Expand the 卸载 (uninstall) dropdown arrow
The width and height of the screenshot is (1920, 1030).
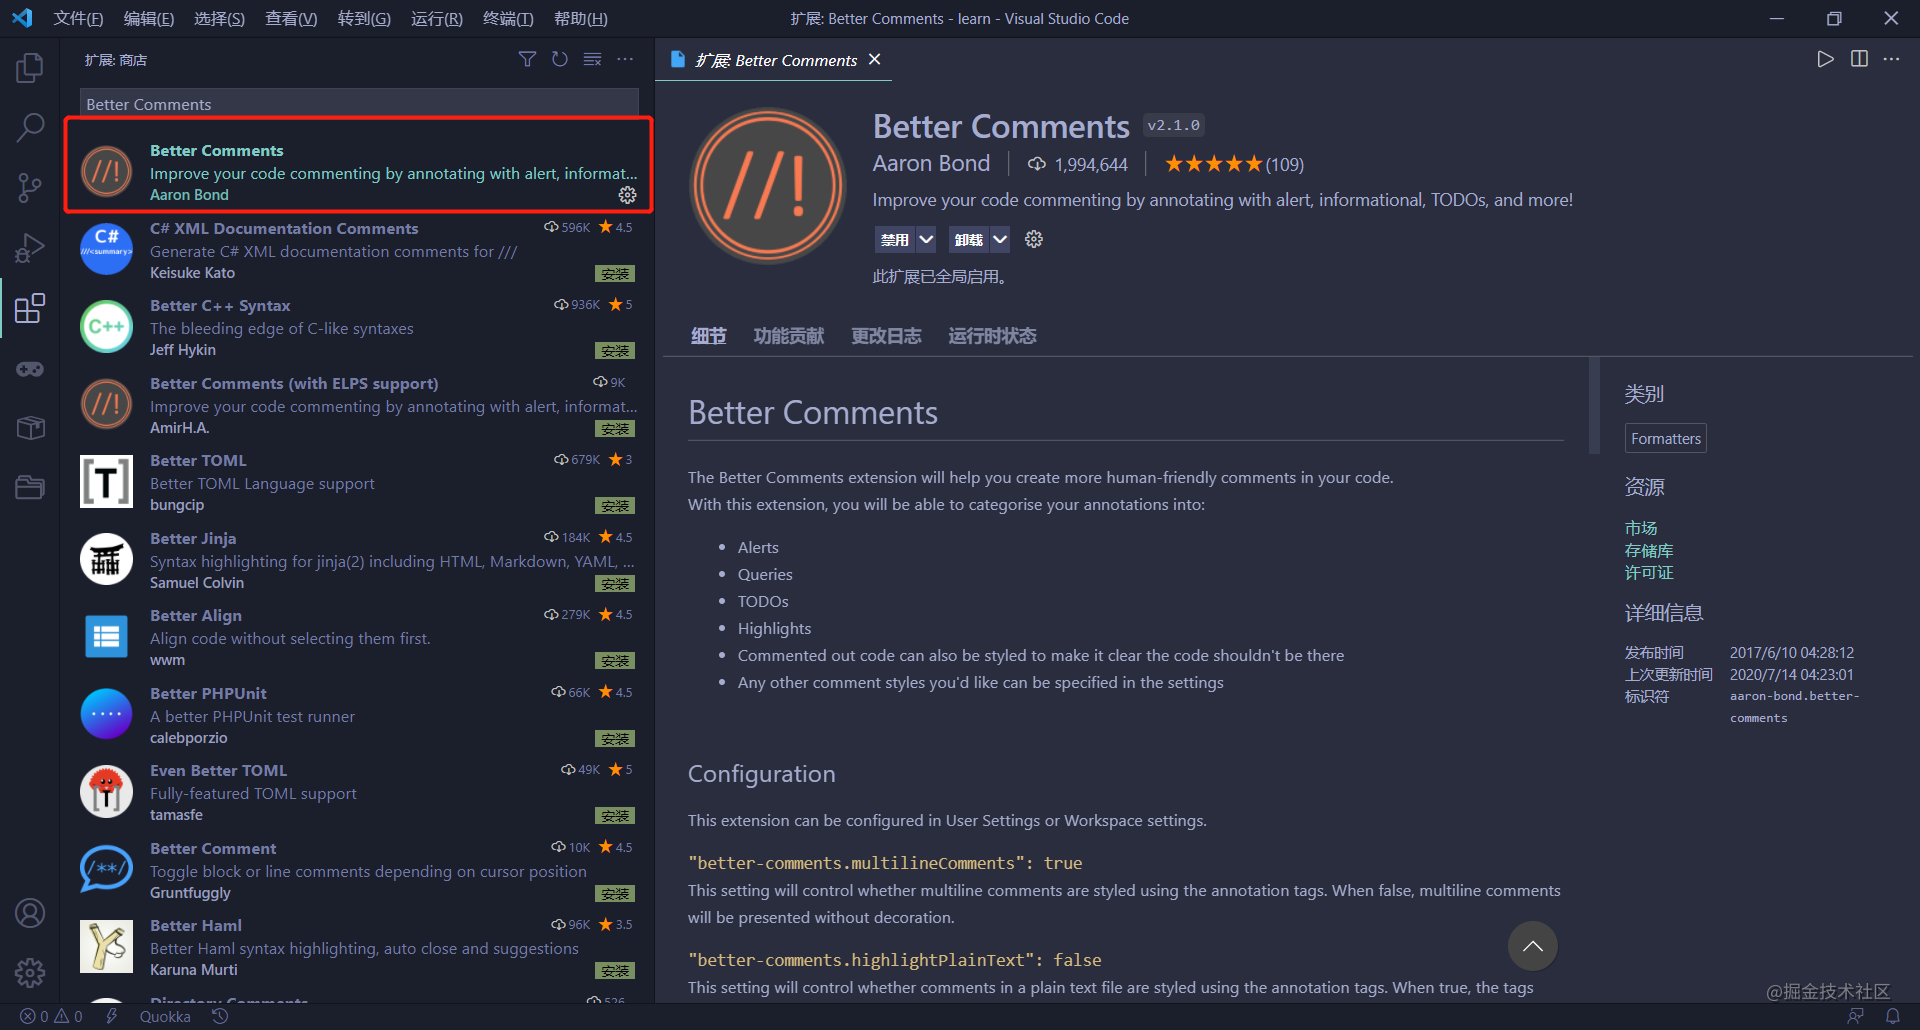tap(1000, 239)
